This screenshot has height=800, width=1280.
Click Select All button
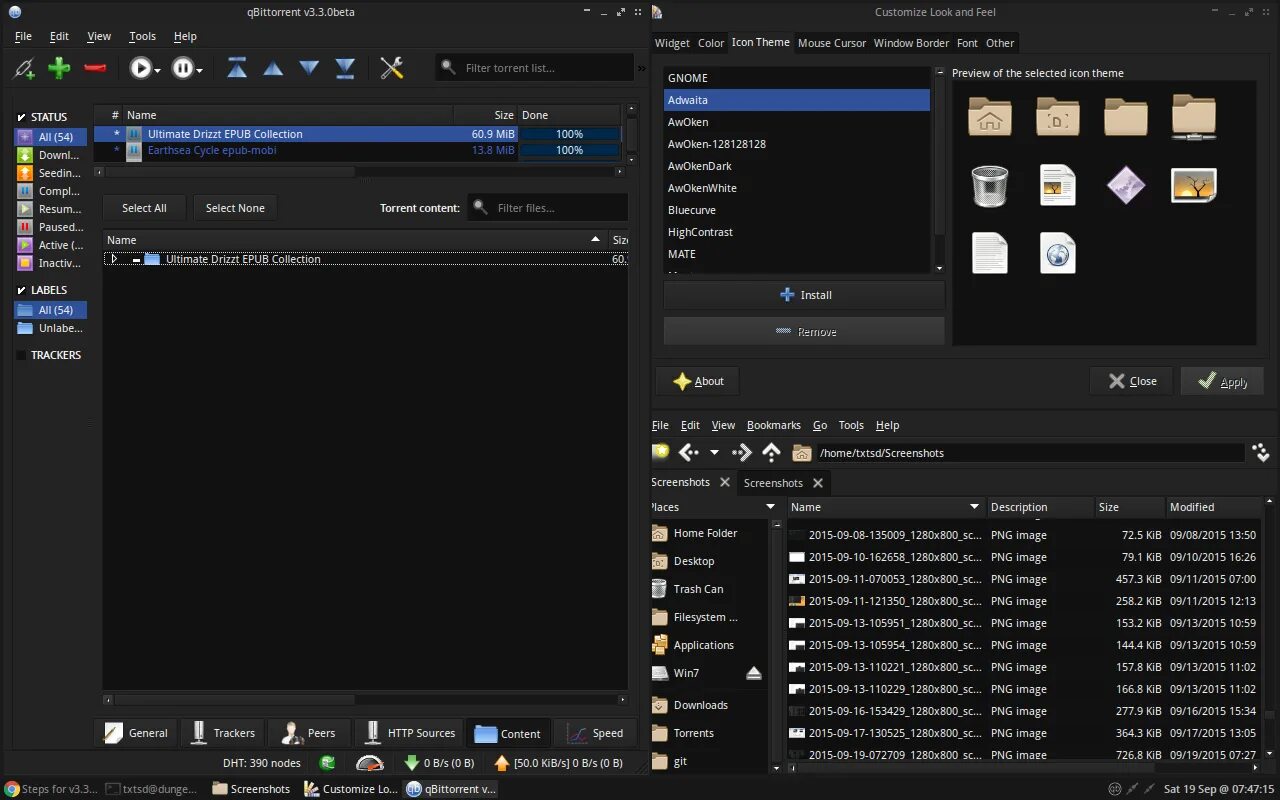144,208
